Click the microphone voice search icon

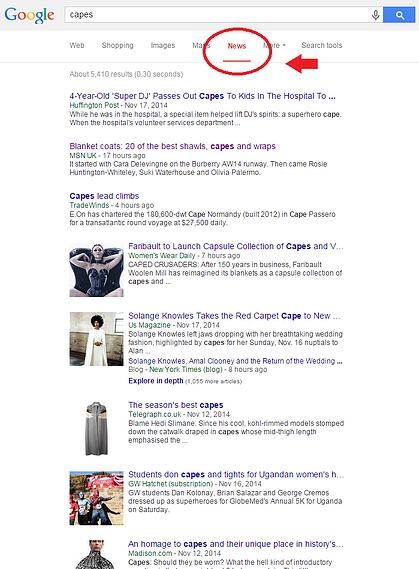(375, 15)
